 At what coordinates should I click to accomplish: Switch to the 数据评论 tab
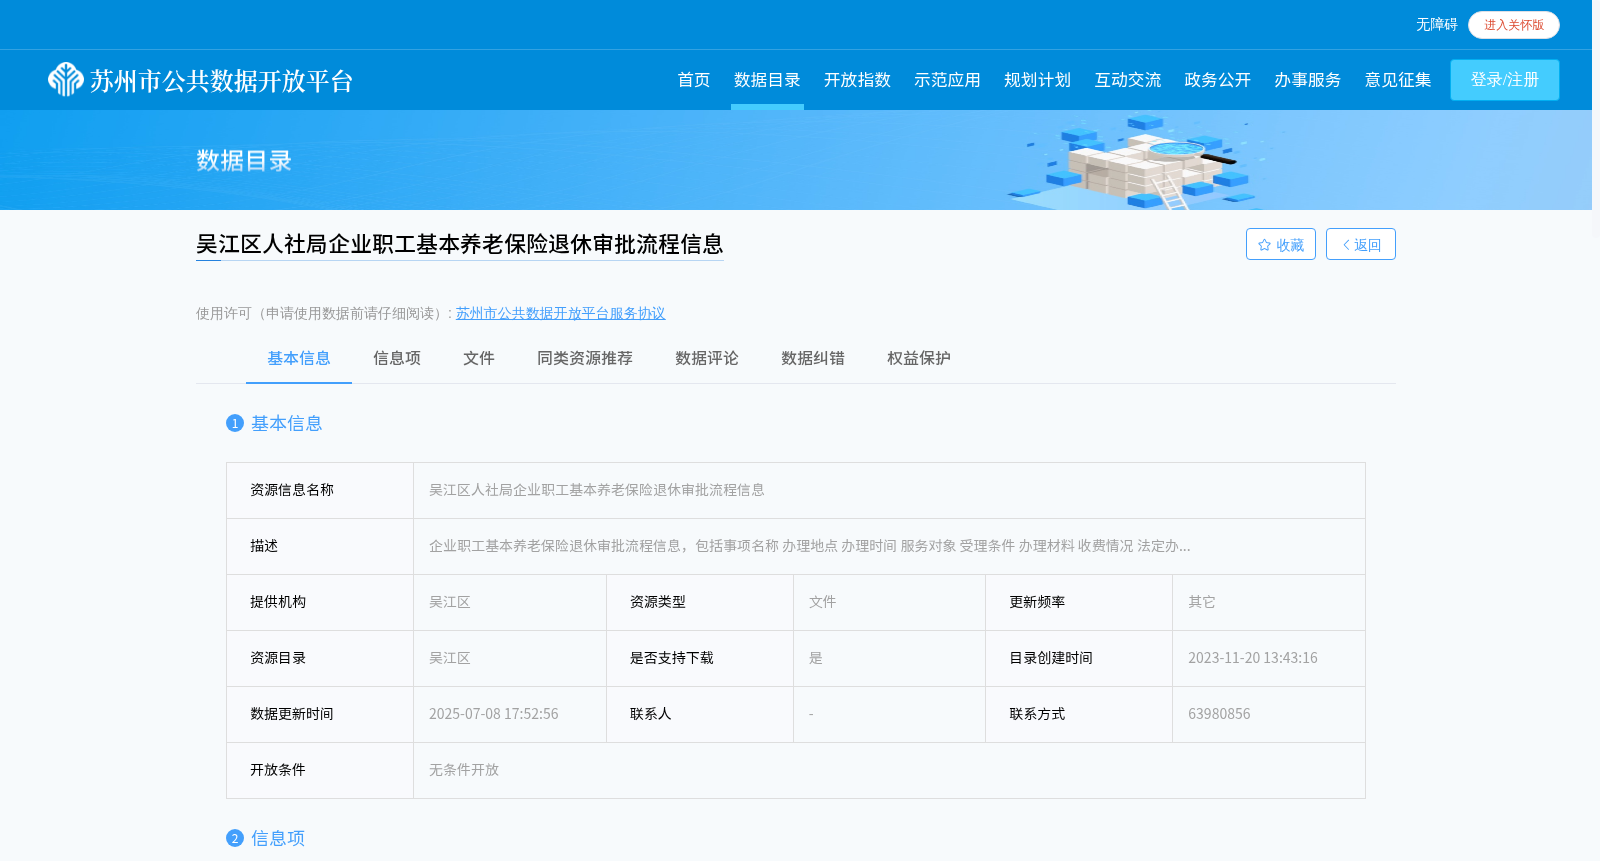(x=707, y=358)
